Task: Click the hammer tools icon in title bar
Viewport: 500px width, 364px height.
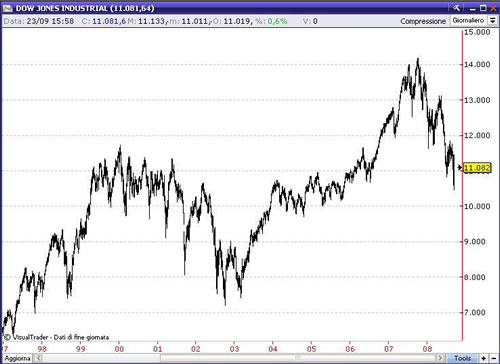Action: click(x=456, y=8)
